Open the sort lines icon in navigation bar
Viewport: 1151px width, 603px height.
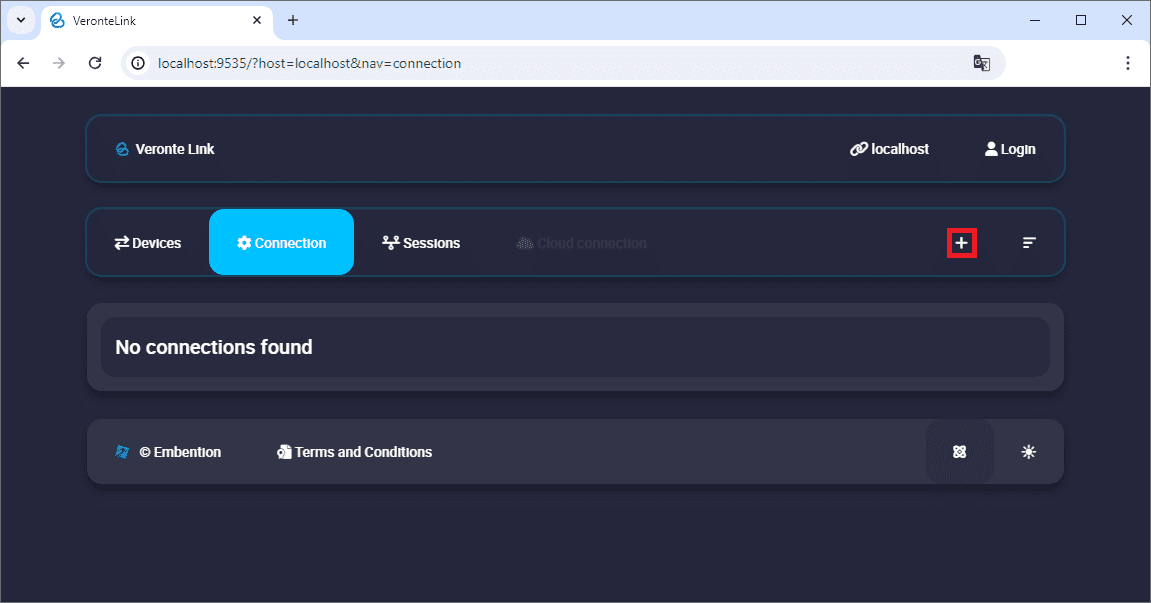[x=1029, y=243]
